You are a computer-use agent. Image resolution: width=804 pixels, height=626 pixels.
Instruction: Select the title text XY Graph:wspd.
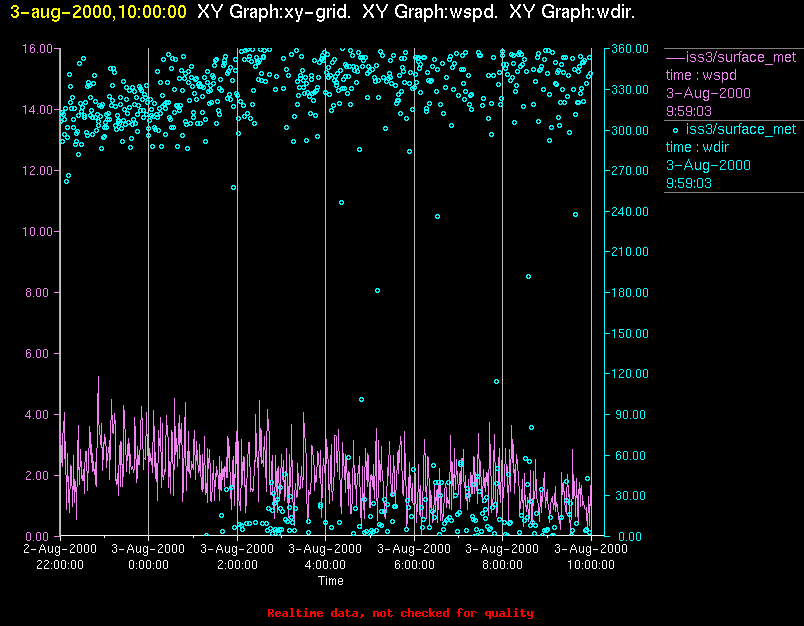point(430,11)
